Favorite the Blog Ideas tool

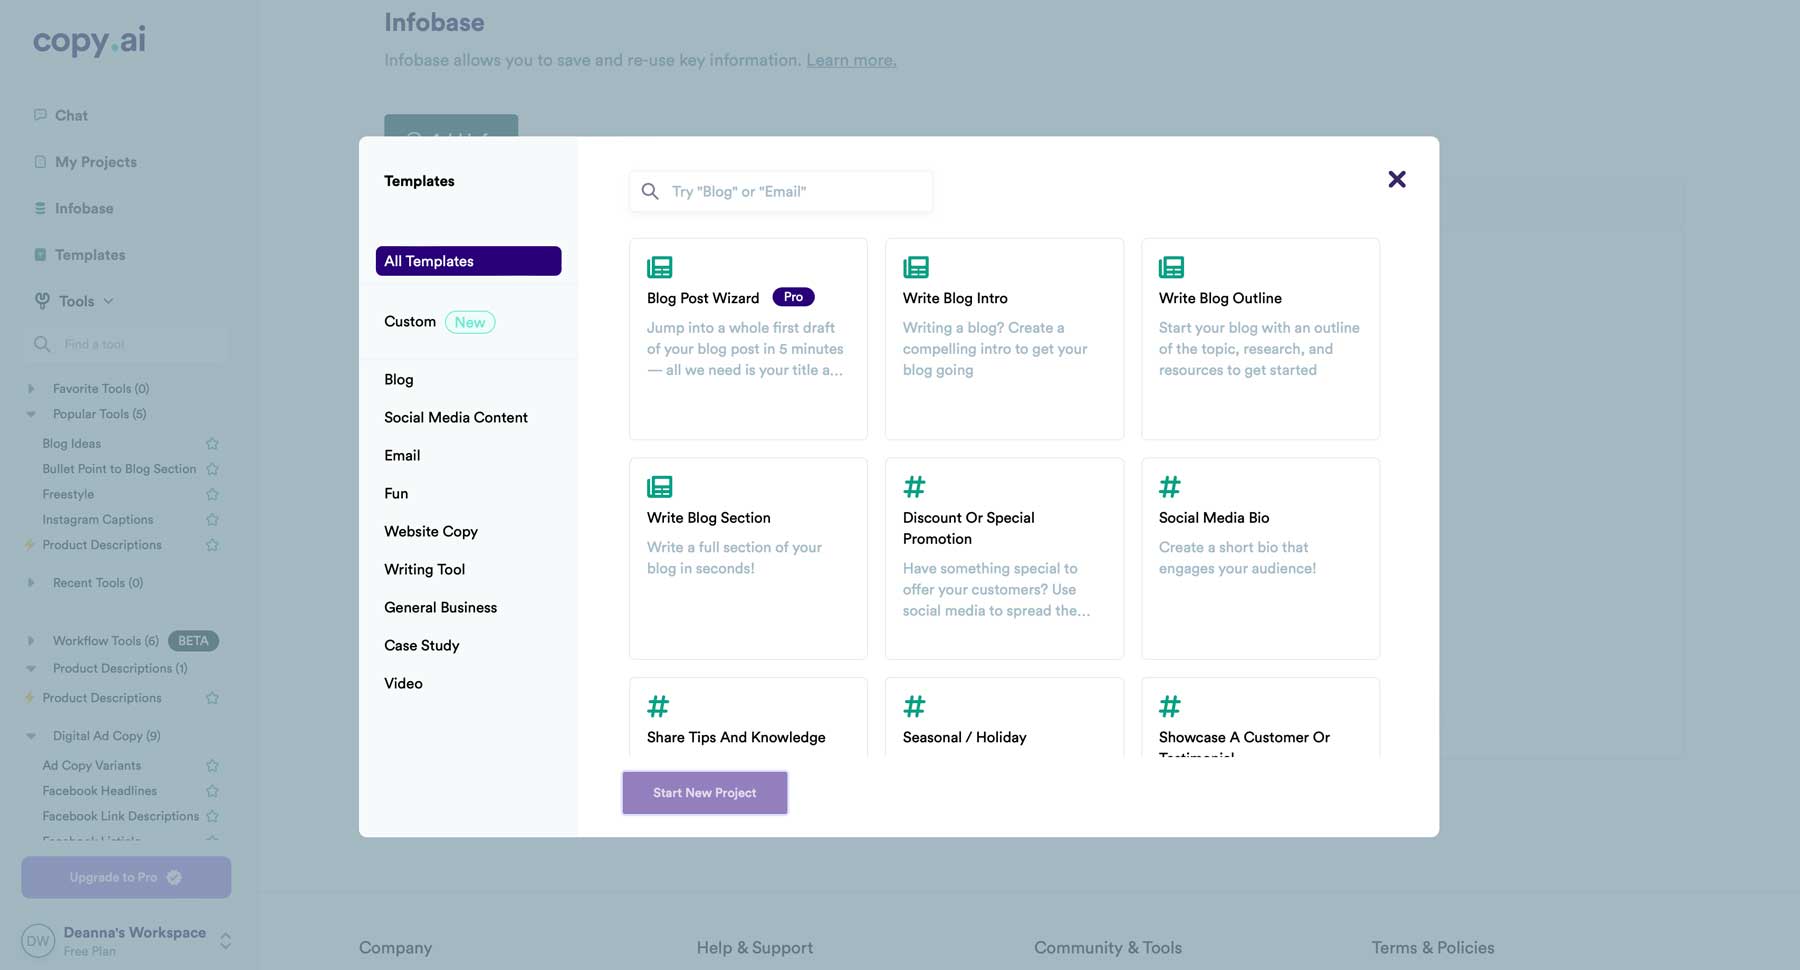pyautogui.click(x=212, y=442)
